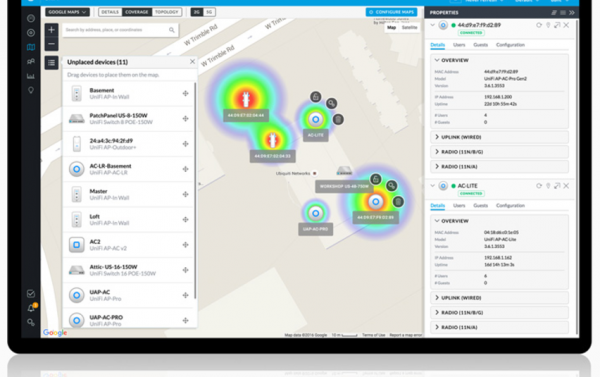Click the move handle for Loft device

[186, 220]
